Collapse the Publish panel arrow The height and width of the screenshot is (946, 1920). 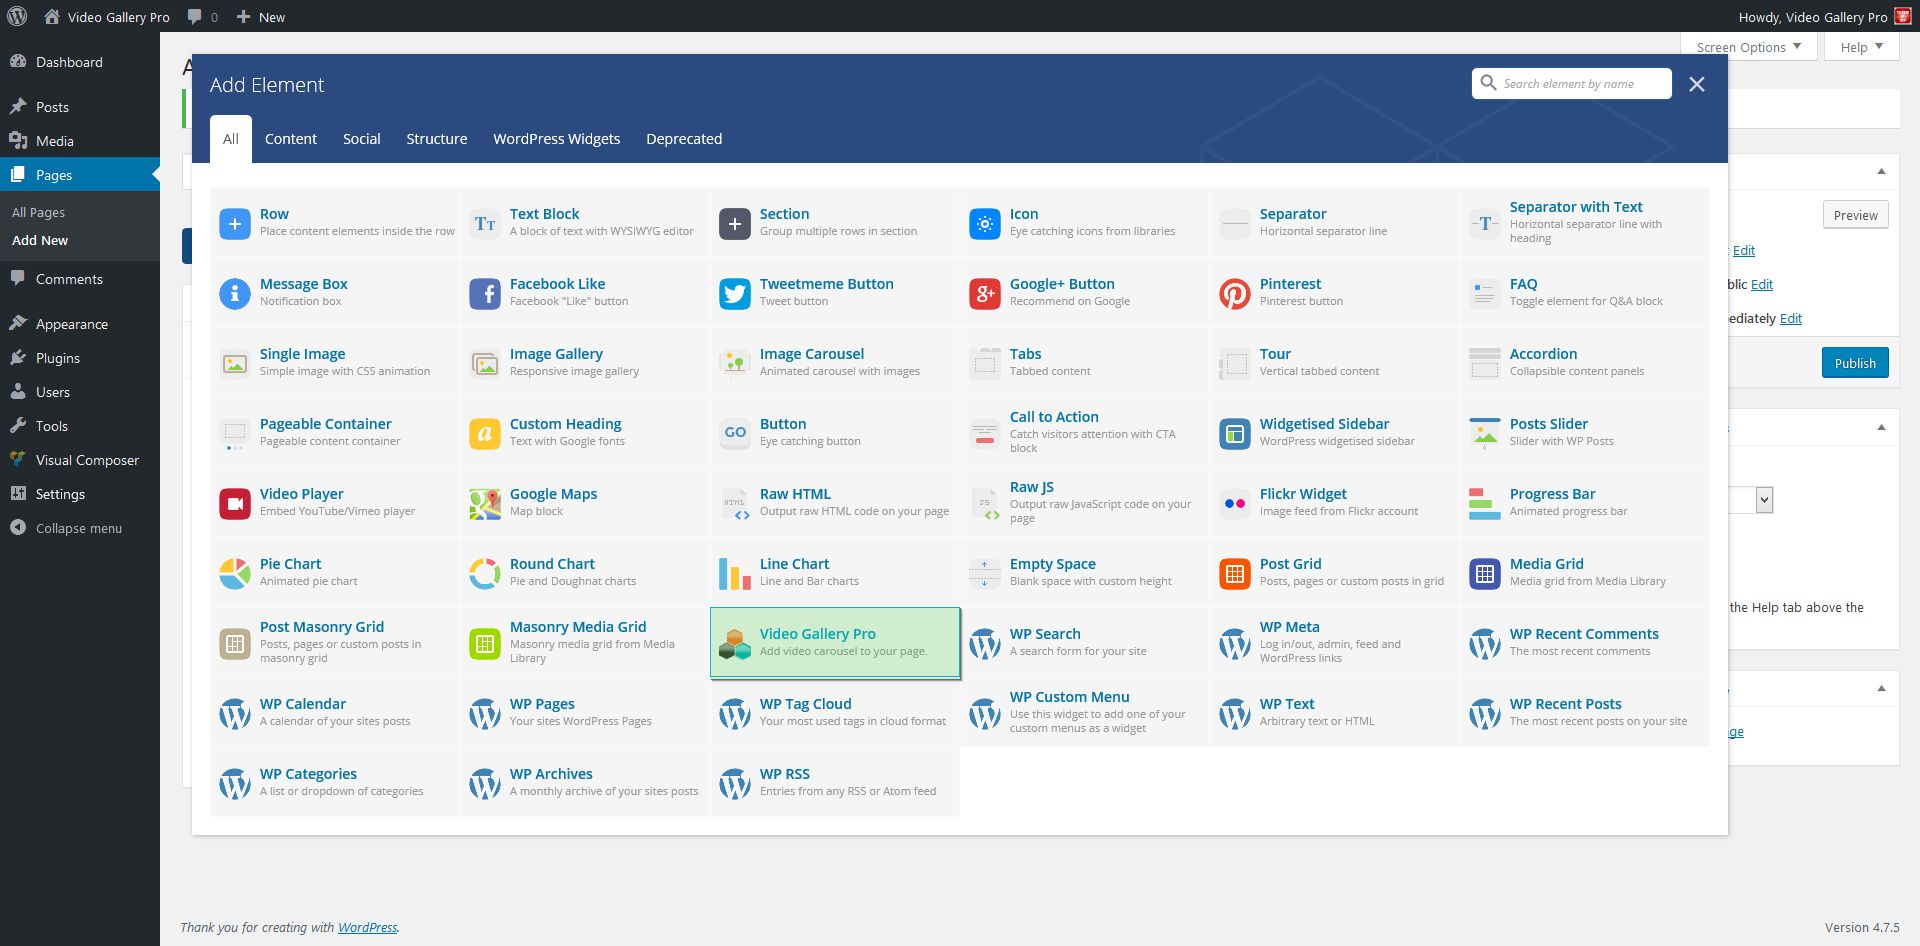tap(1881, 171)
